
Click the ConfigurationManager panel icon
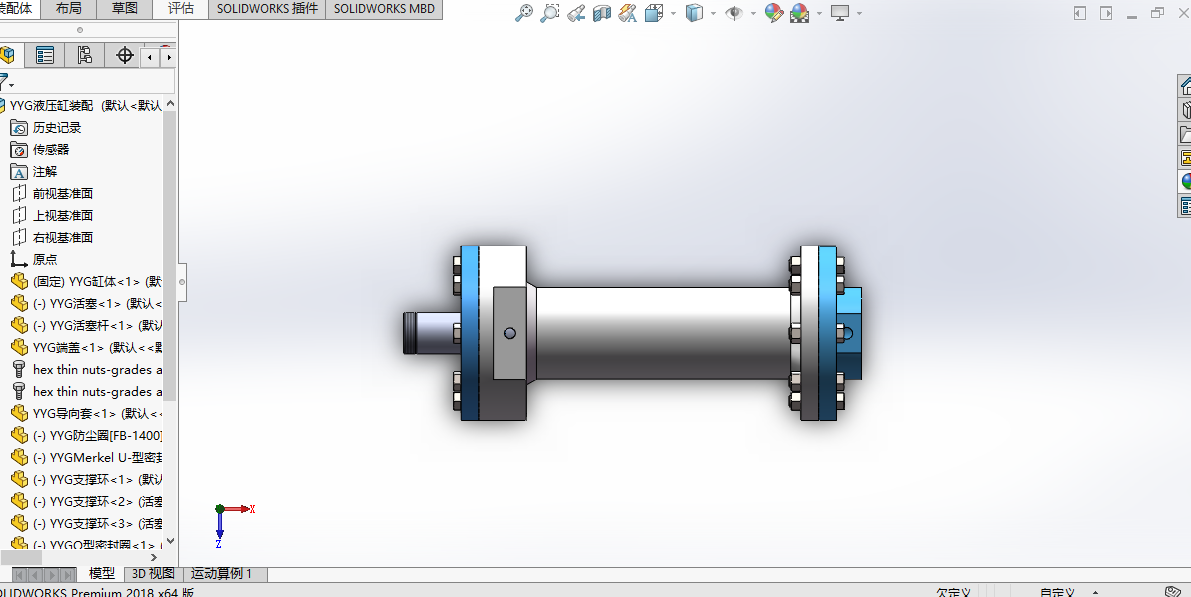click(84, 55)
